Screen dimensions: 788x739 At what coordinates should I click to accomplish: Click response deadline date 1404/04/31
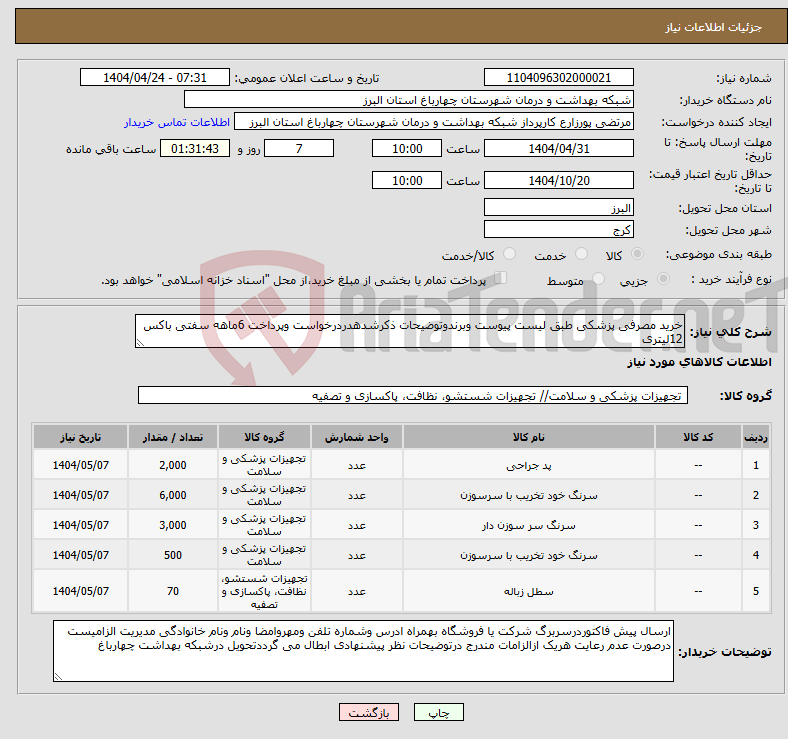point(559,148)
